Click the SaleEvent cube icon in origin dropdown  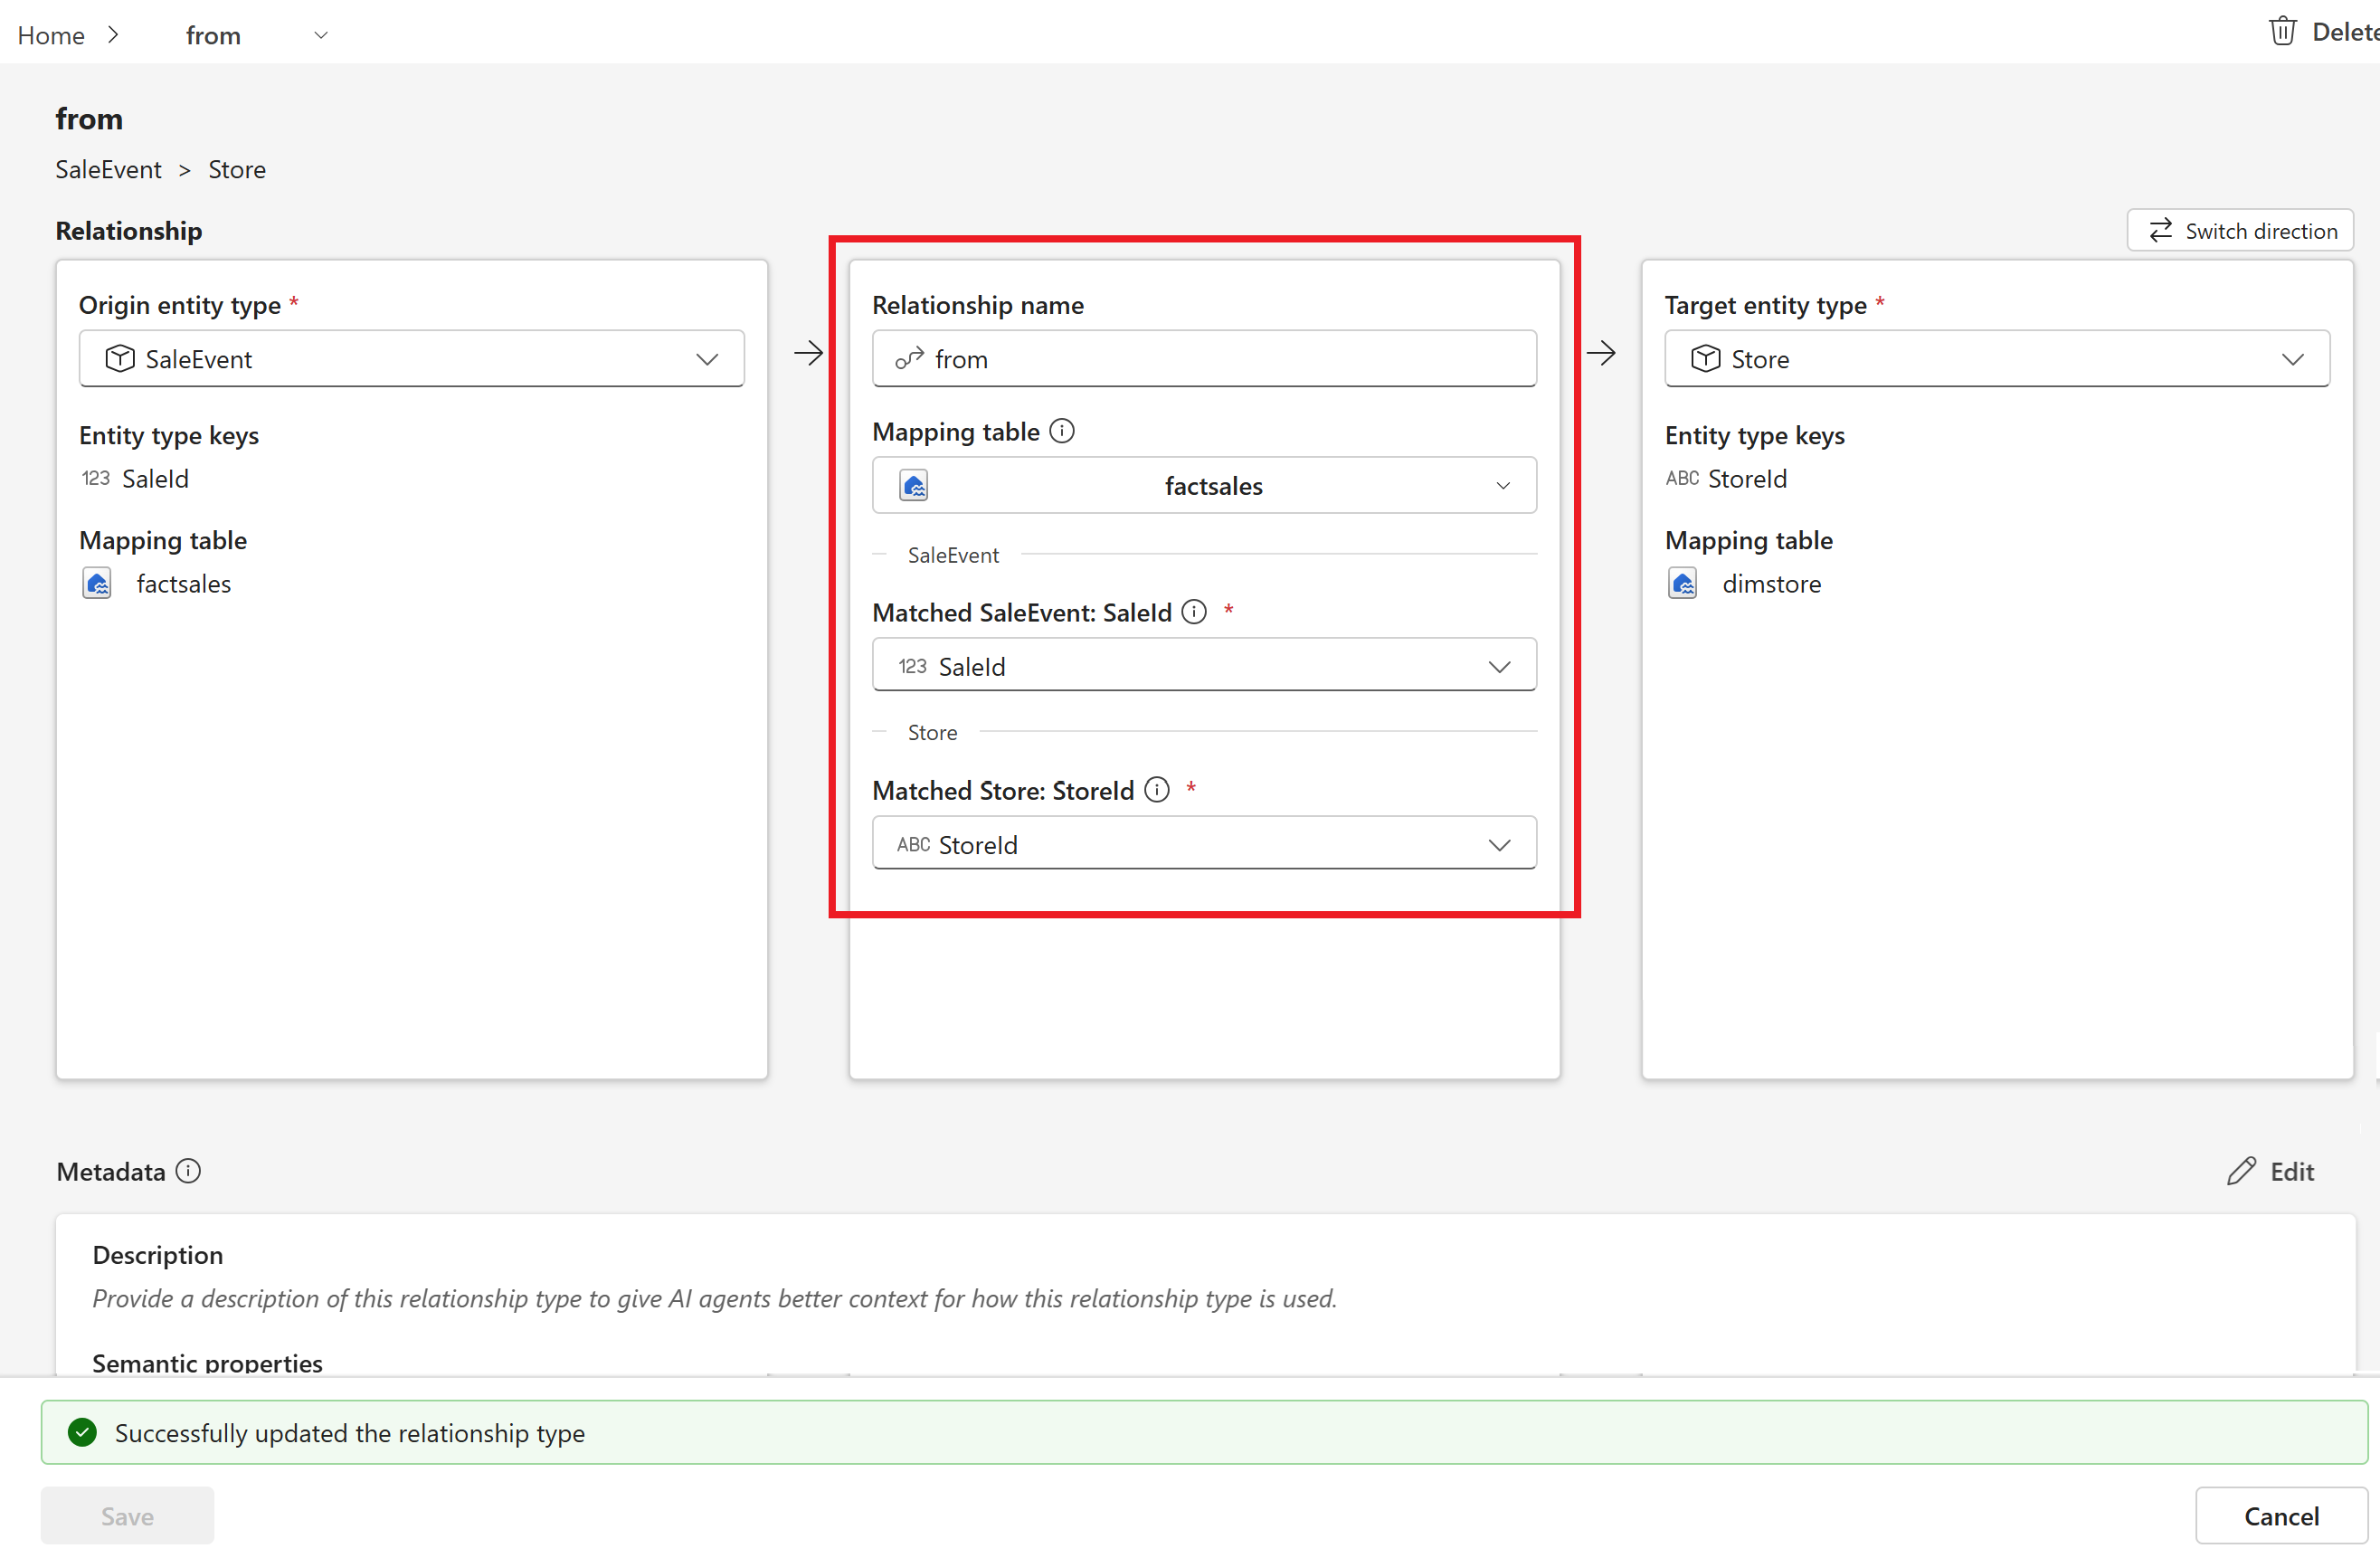tap(120, 359)
